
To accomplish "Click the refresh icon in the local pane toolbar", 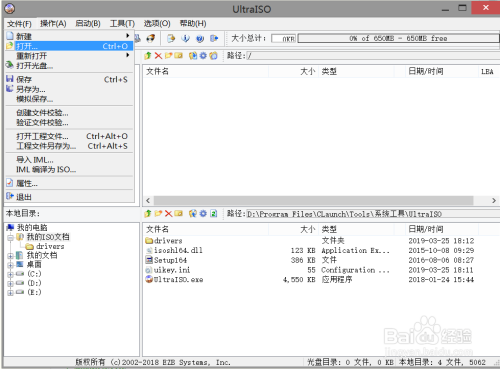I will (x=214, y=213).
